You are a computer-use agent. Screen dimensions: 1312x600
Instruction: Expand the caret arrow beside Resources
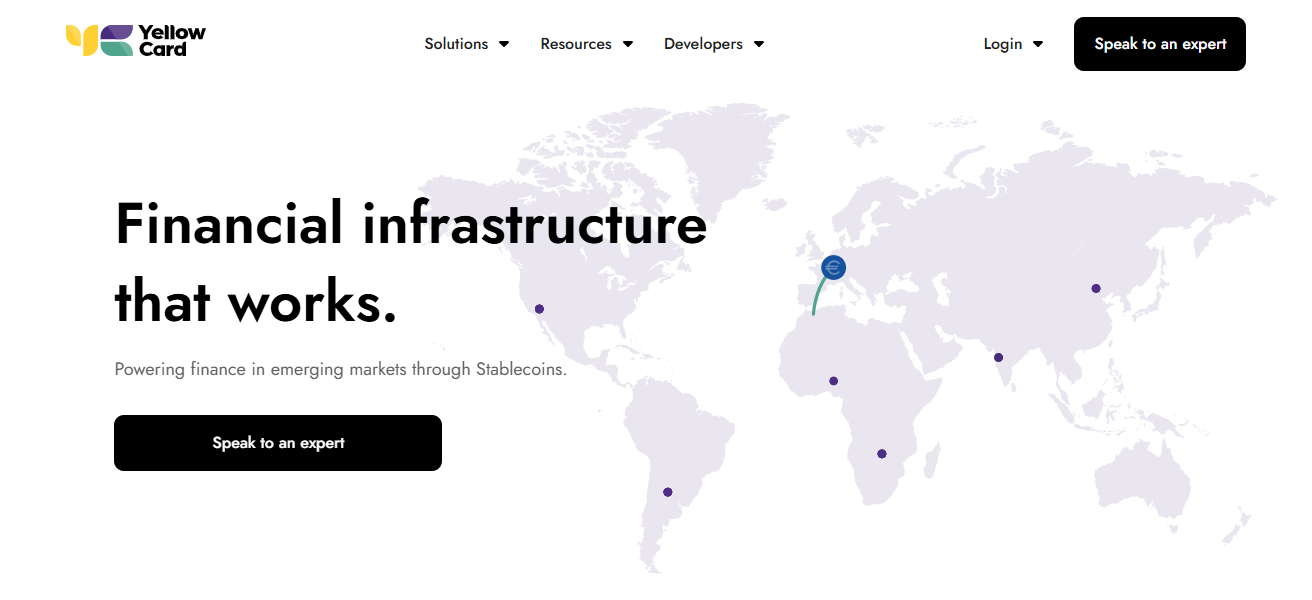click(628, 44)
